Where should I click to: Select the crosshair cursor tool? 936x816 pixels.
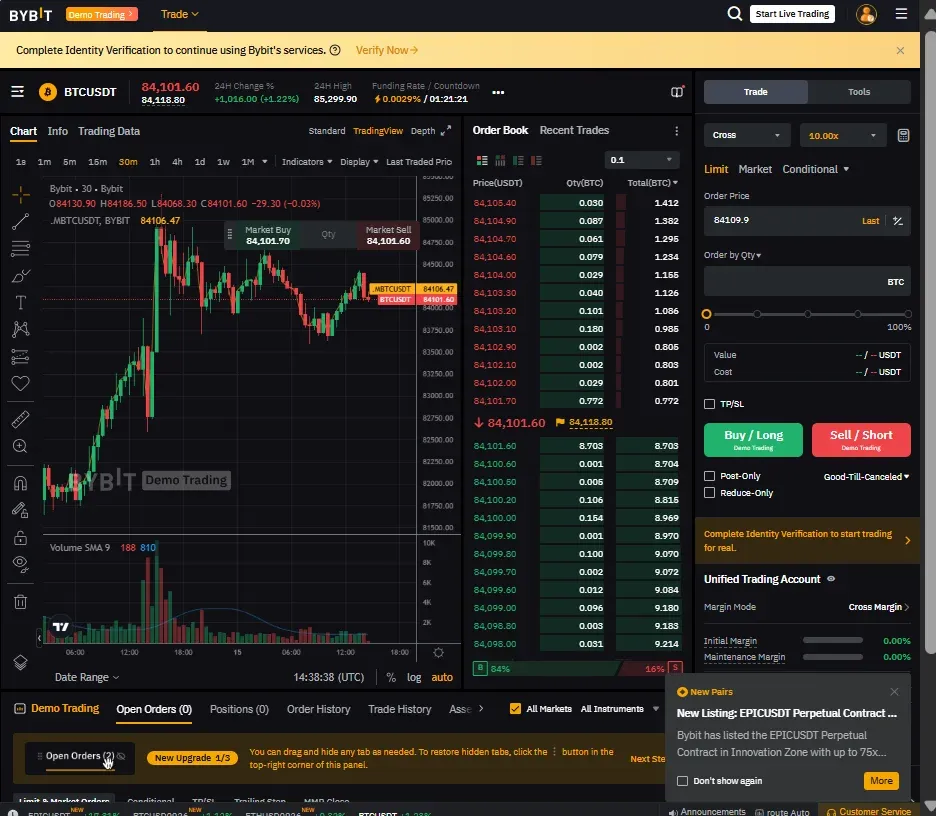point(20,194)
